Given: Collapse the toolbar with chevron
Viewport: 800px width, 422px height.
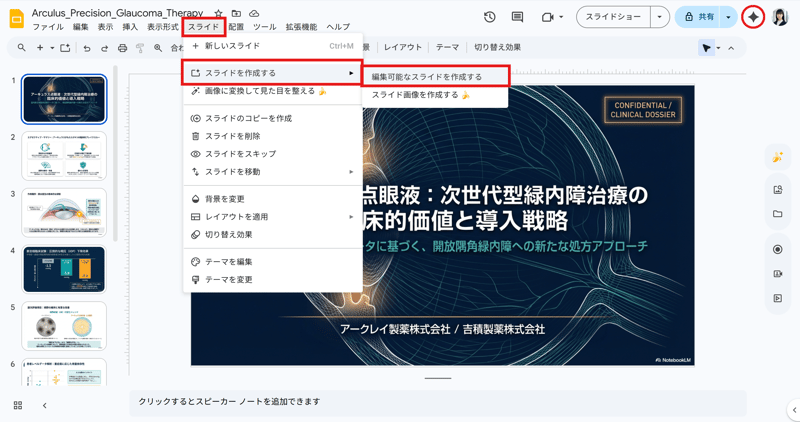Looking at the screenshot, I should [731, 48].
